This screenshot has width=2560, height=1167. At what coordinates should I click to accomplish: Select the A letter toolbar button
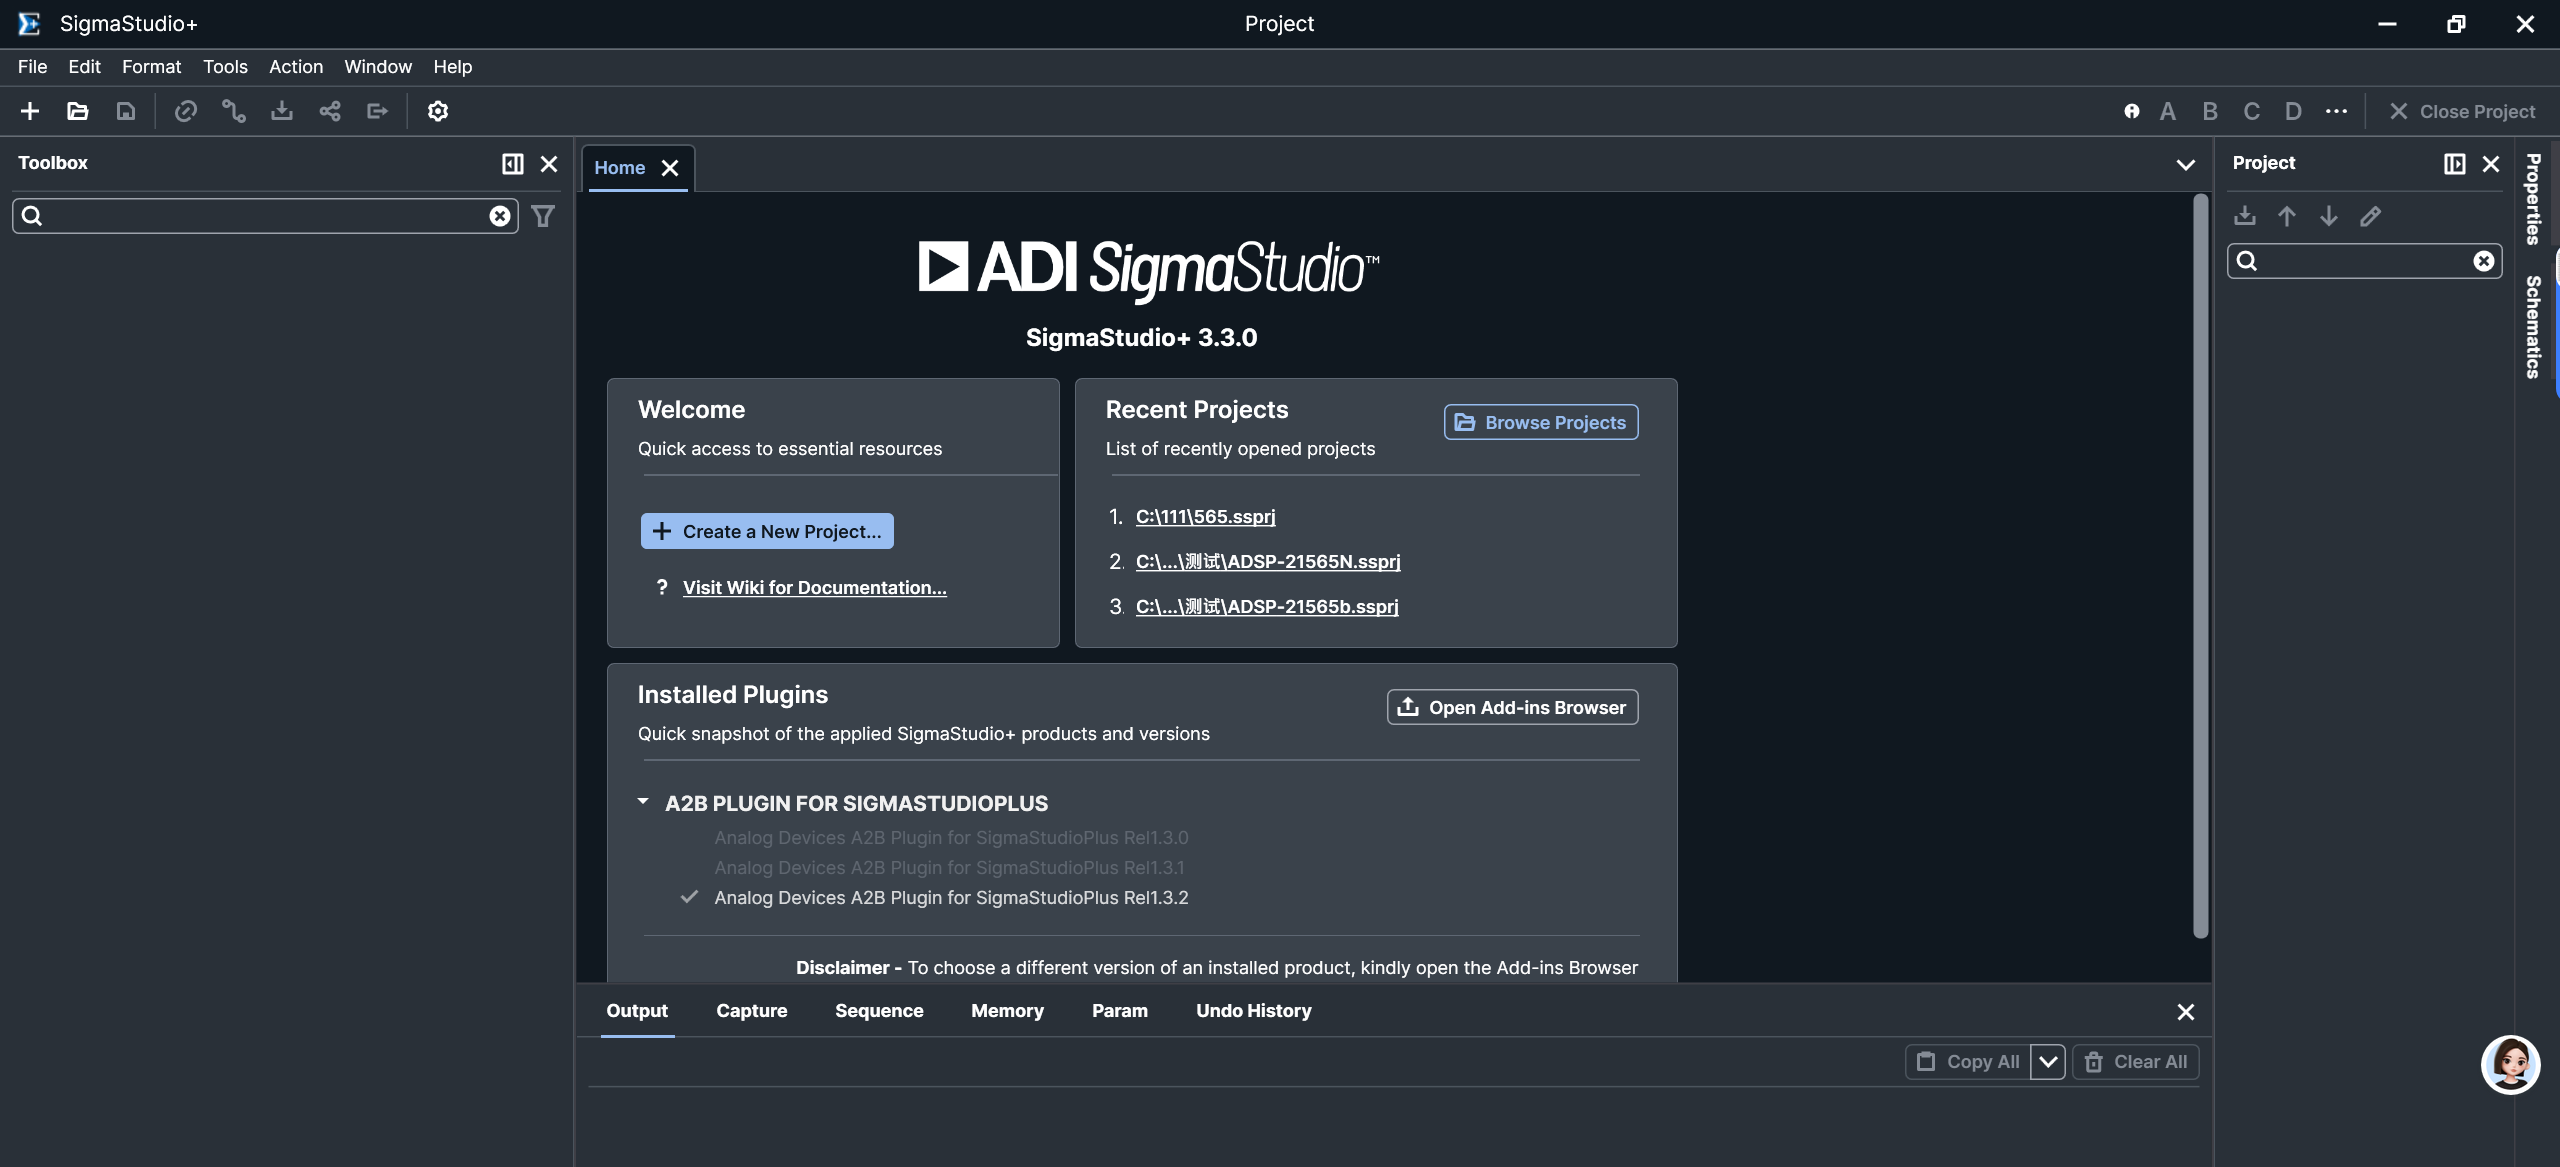pos(2168,111)
